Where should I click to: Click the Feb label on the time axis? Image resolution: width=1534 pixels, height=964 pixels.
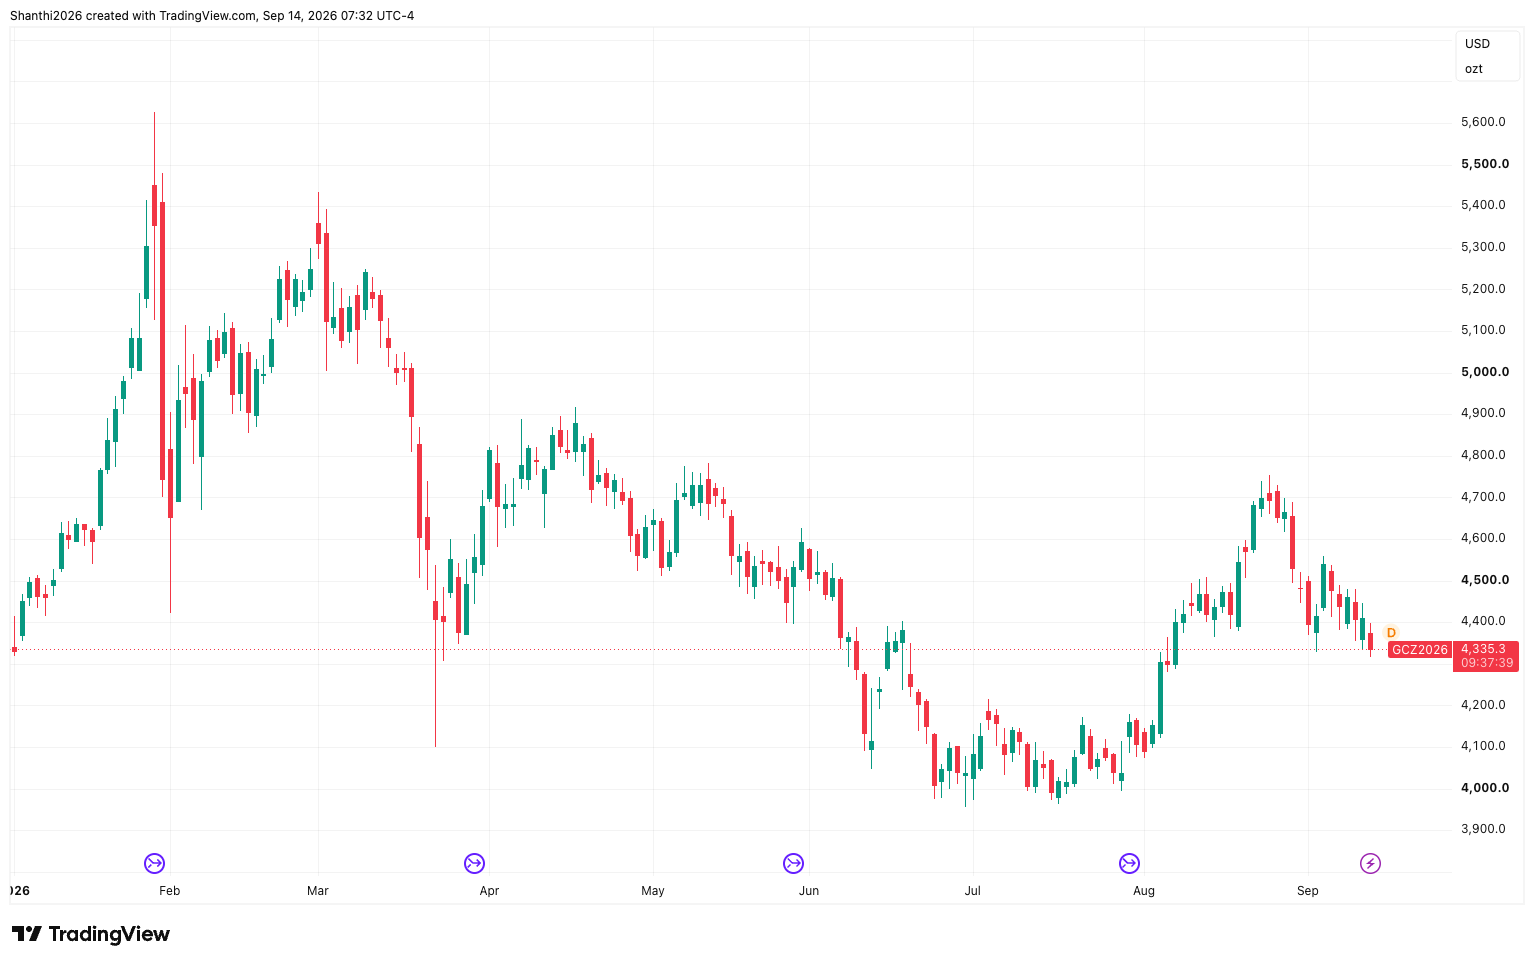pos(170,891)
